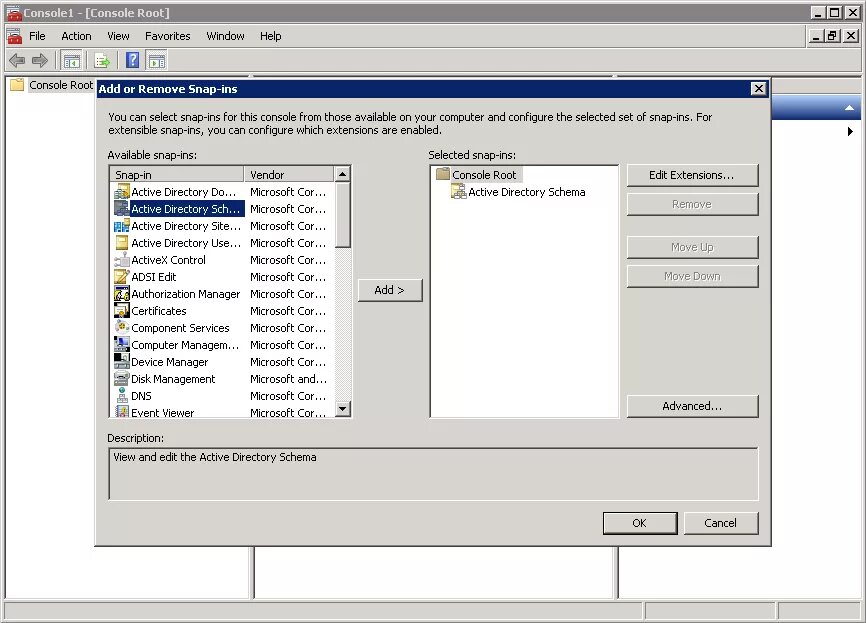The height and width of the screenshot is (623, 866).
Task: Select the Authorization Manager row text
Action: (x=186, y=294)
